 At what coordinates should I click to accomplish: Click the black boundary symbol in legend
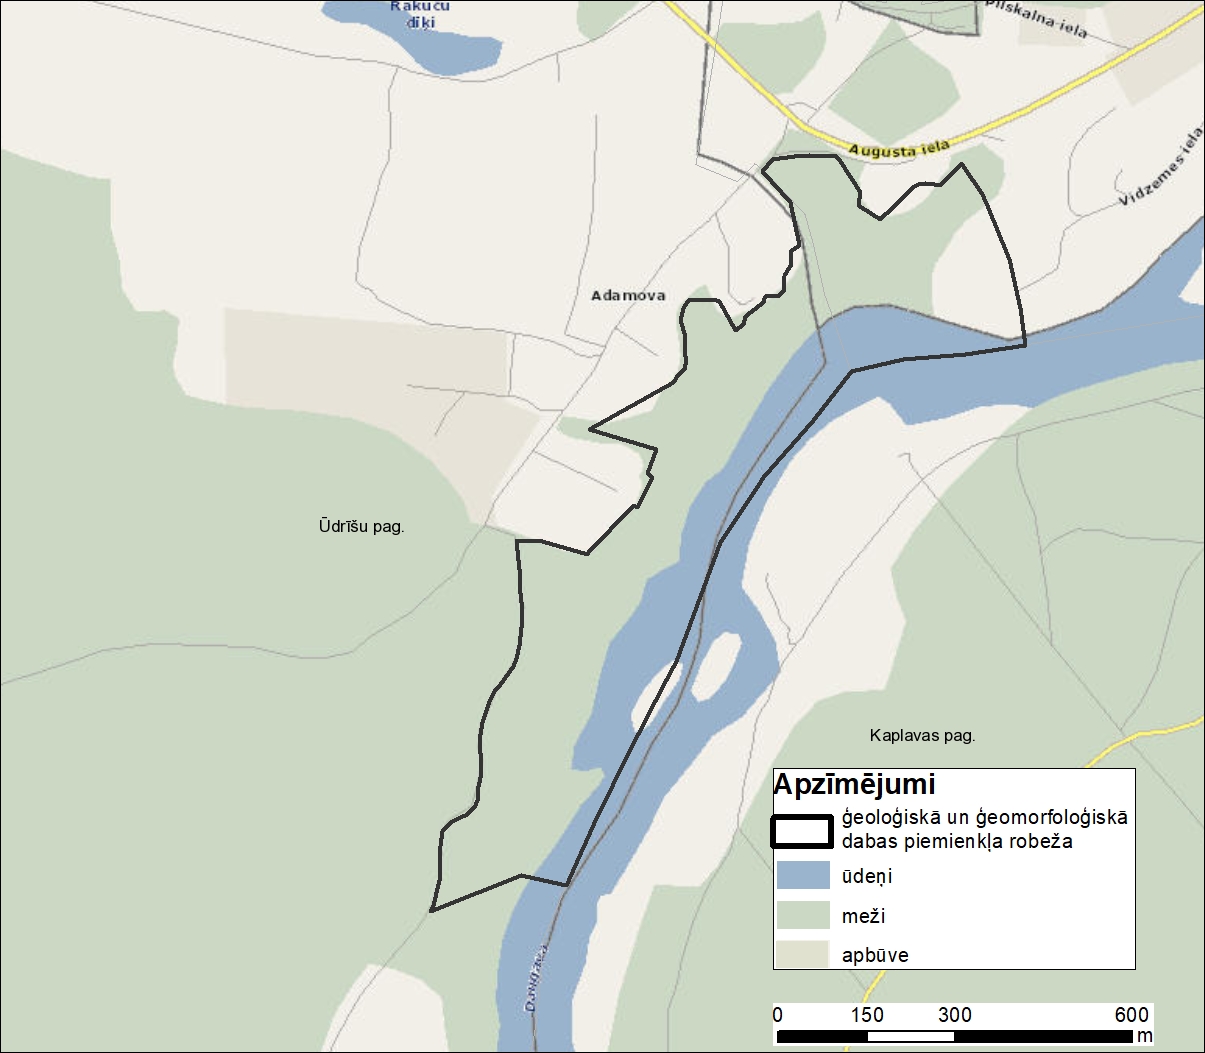click(801, 831)
